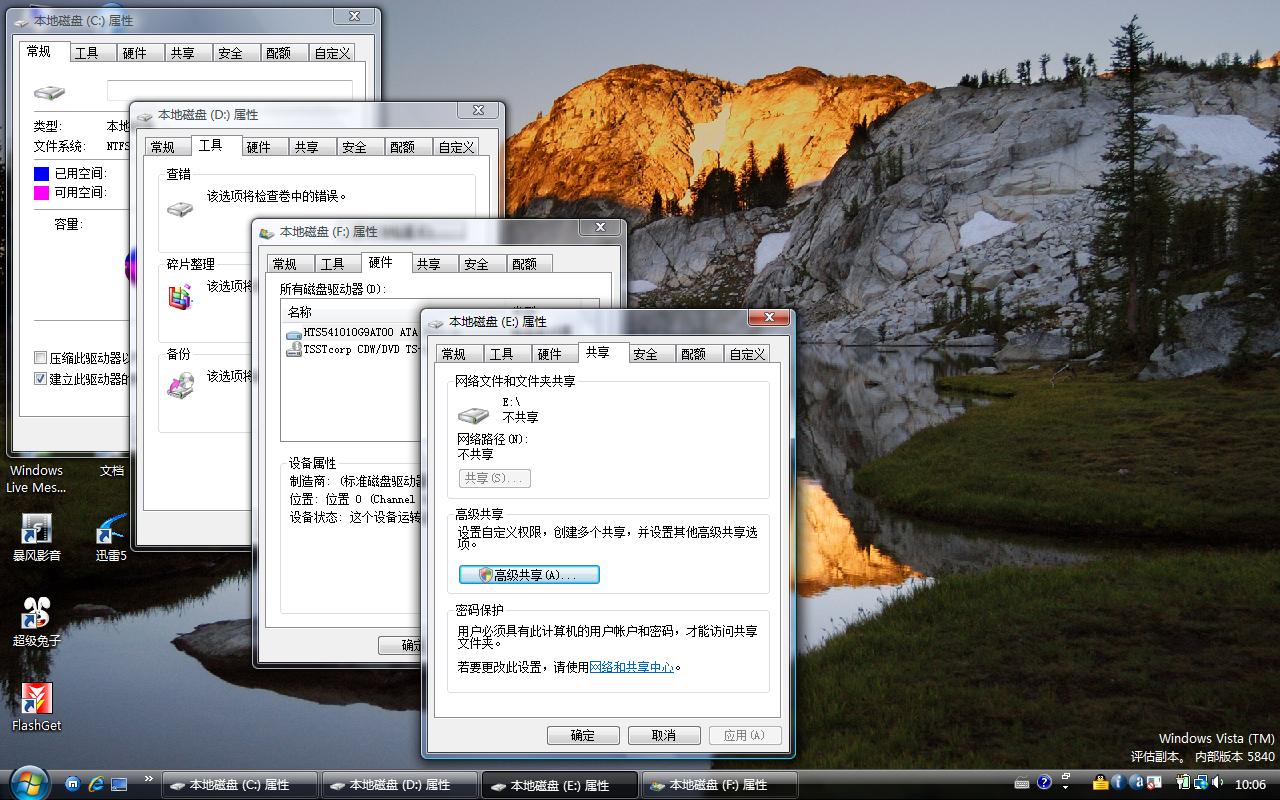Confirm with 确定 in E: properties
The image size is (1280, 800).
583,735
